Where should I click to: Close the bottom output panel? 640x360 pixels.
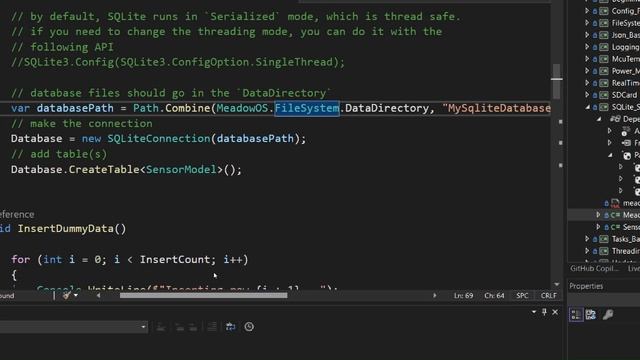[555, 312]
